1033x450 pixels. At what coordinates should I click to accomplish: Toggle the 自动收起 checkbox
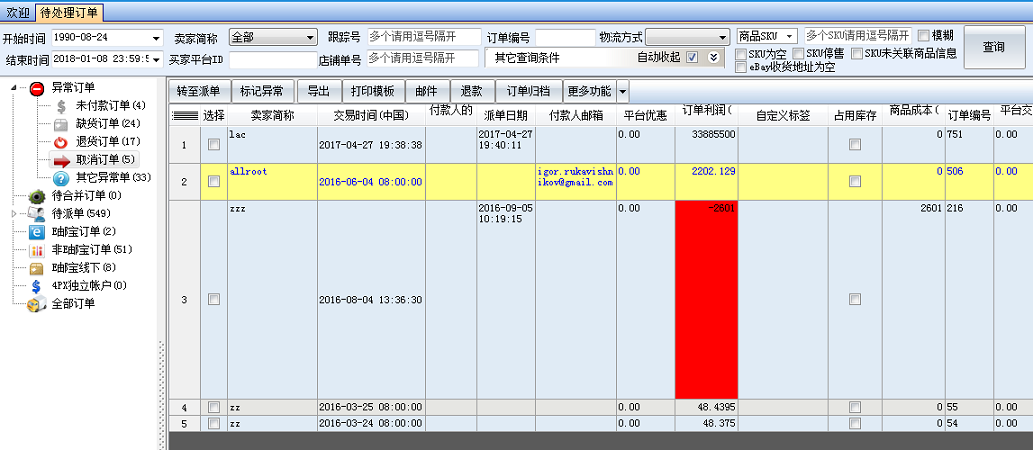click(x=692, y=57)
